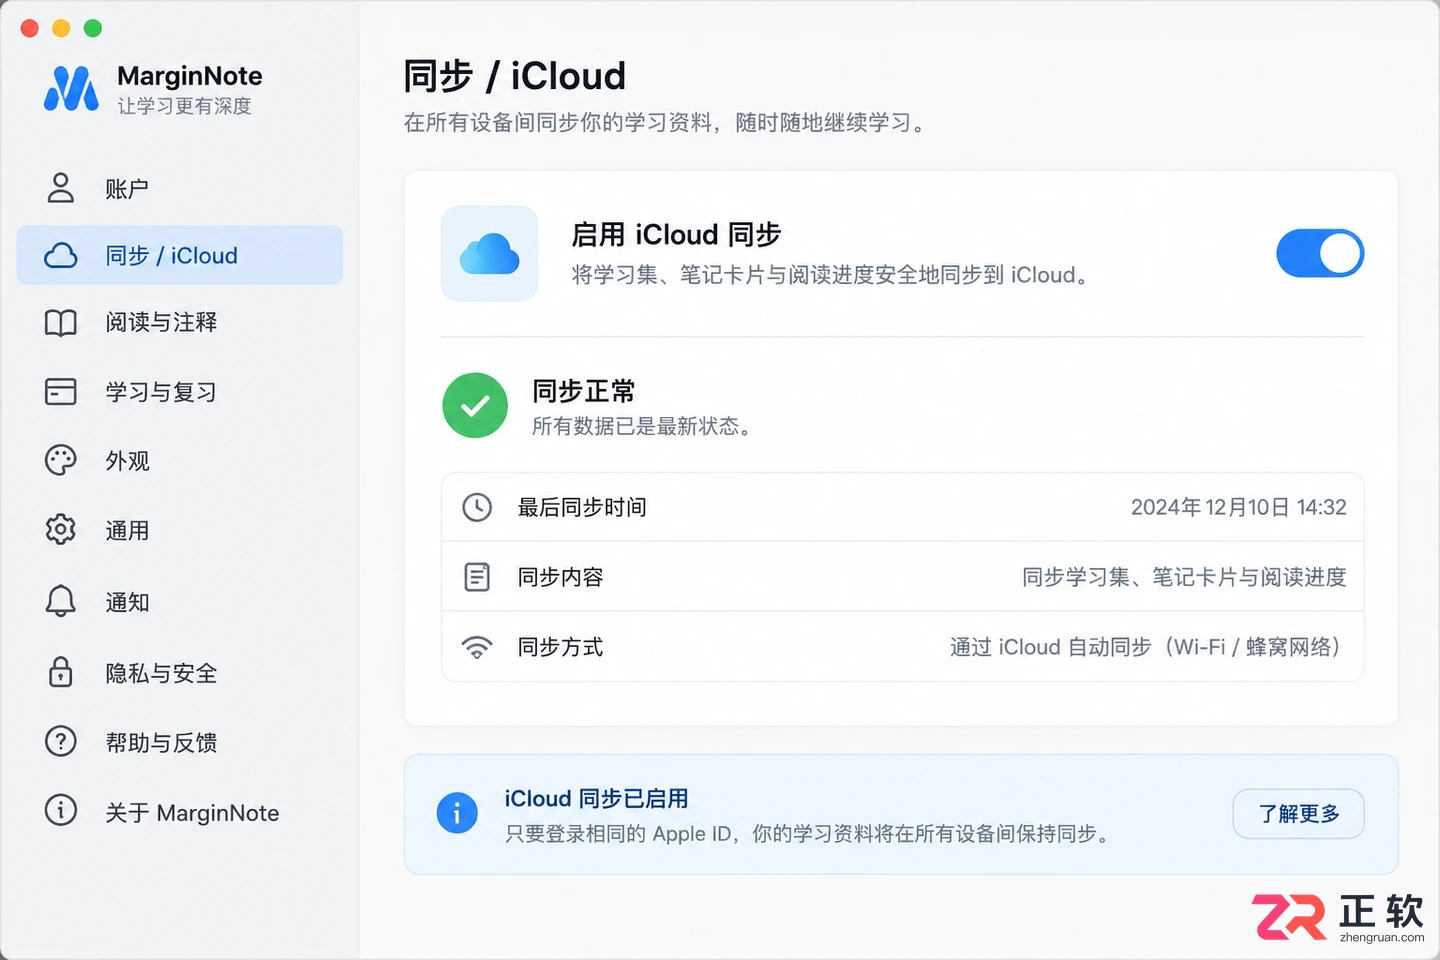The height and width of the screenshot is (960, 1440).
Task: Click the 了解更多 button
Action: click(x=1298, y=814)
